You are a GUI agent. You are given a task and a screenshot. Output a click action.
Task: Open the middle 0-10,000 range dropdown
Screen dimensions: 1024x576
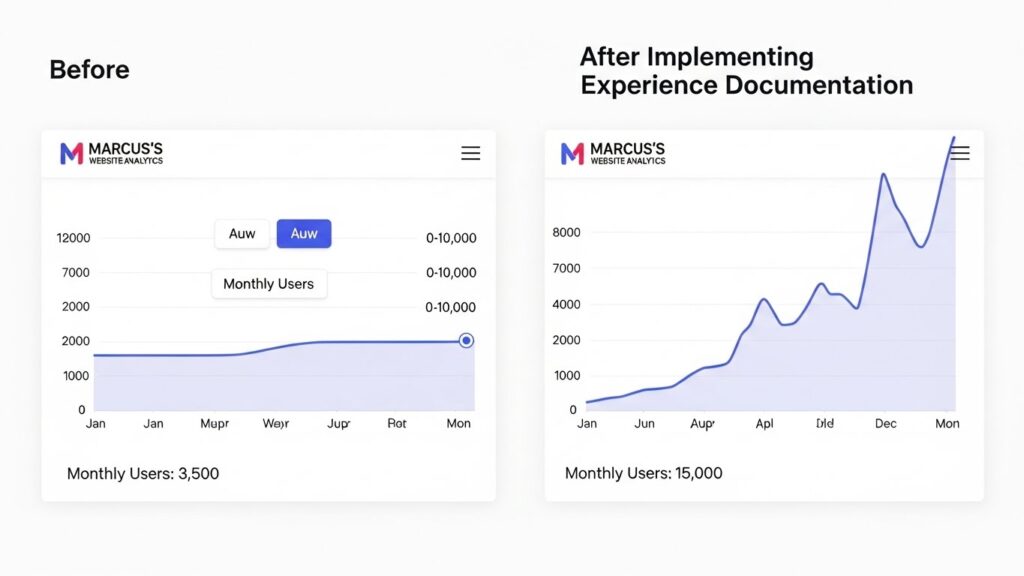coord(449,272)
